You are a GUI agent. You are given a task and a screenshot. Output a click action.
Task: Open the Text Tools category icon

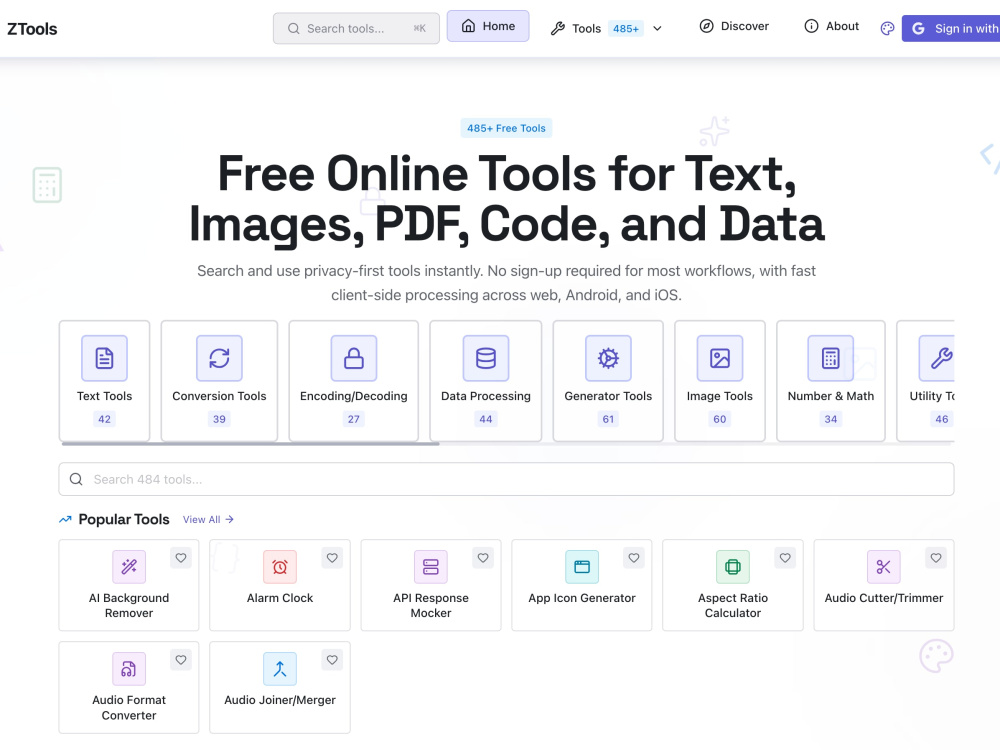pyautogui.click(x=105, y=358)
